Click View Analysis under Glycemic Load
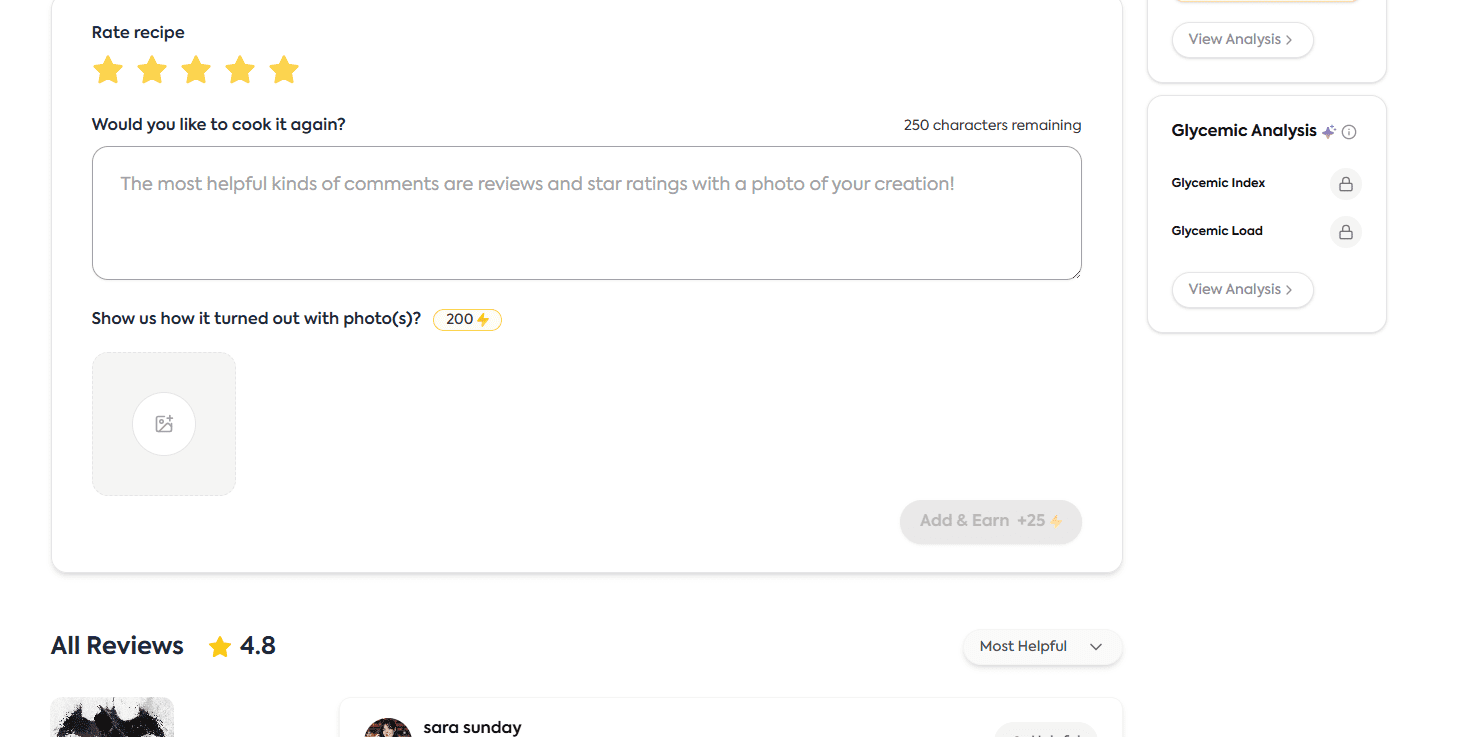 click(x=1242, y=290)
